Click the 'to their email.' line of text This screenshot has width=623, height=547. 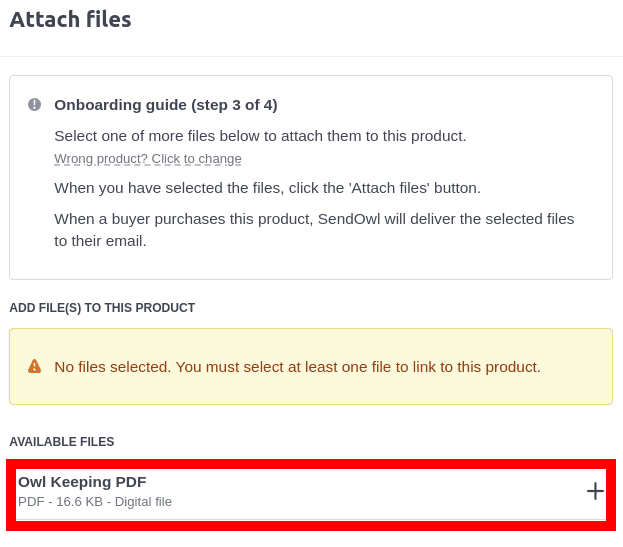pyautogui.click(x=100, y=241)
